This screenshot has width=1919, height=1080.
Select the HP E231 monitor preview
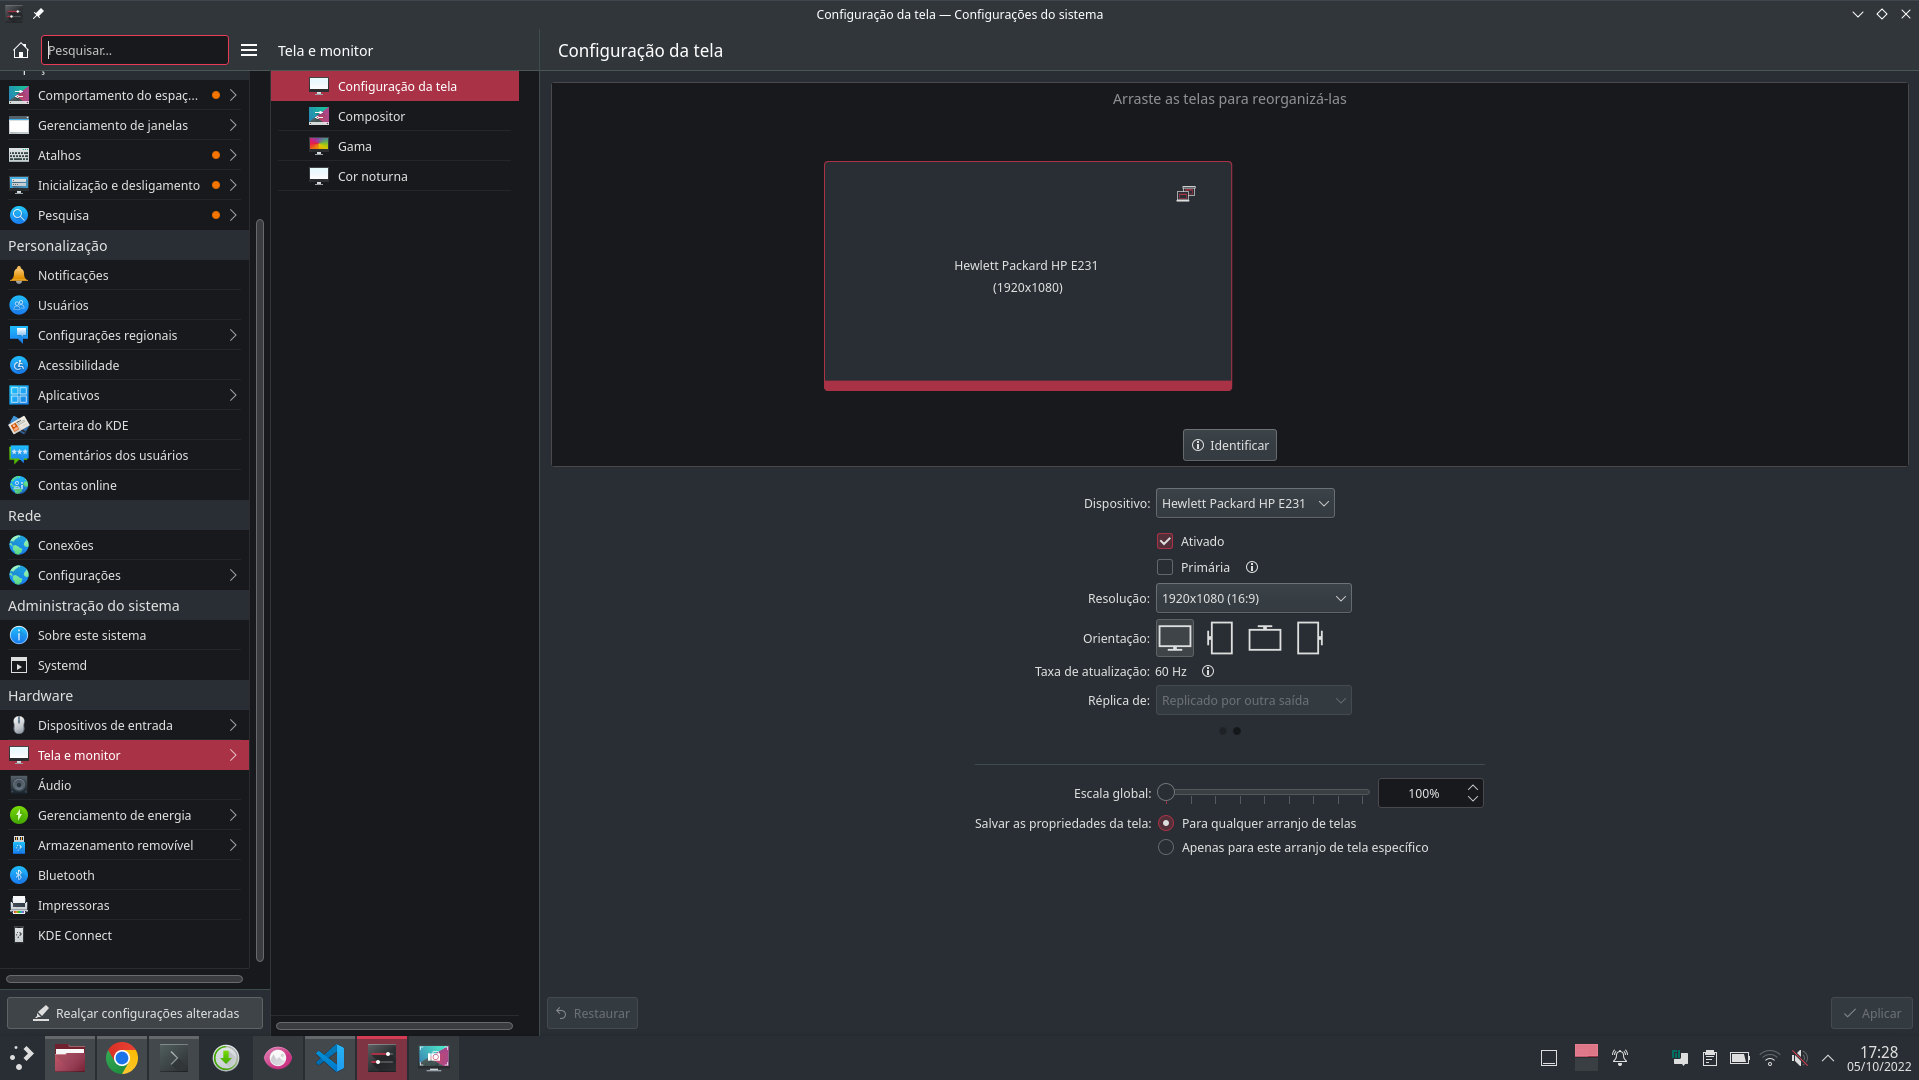point(1027,276)
